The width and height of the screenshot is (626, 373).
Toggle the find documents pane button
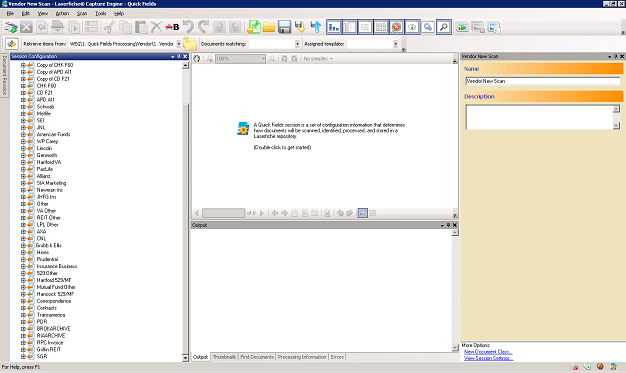pos(428,27)
